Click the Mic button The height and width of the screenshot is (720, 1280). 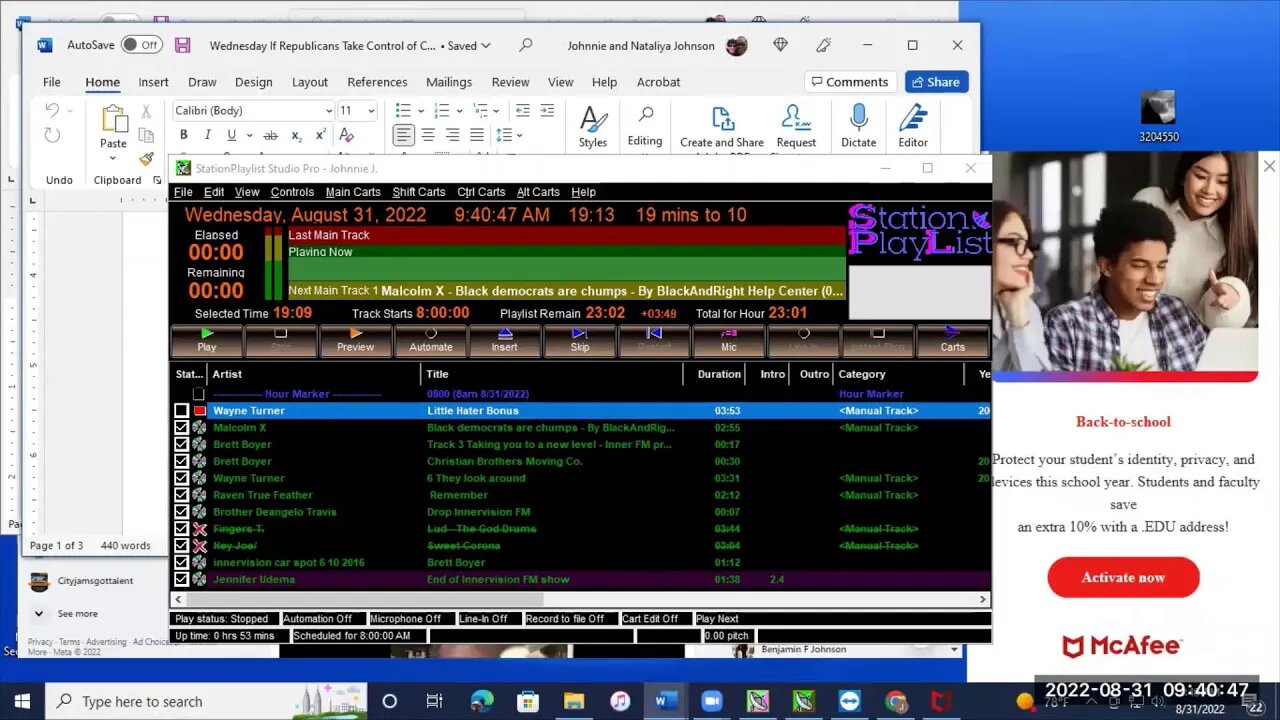click(728, 341)
